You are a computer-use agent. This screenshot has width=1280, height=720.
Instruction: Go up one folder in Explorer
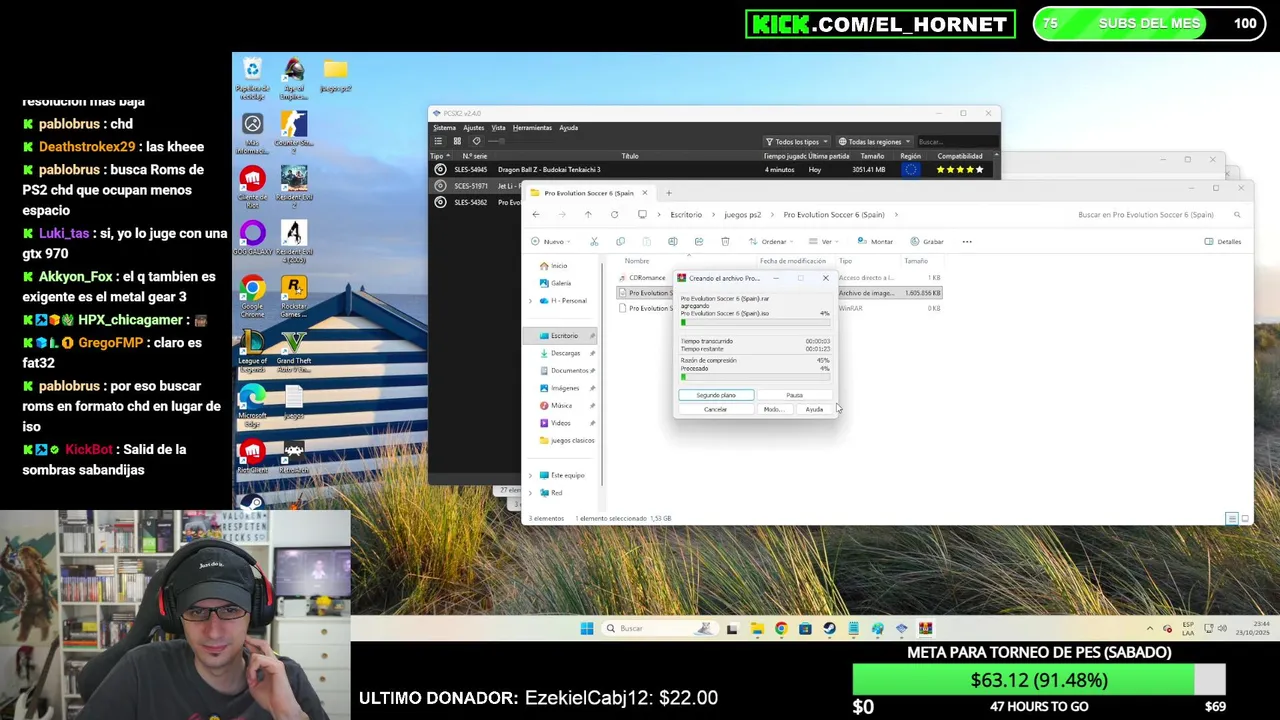tap(588, 214)
